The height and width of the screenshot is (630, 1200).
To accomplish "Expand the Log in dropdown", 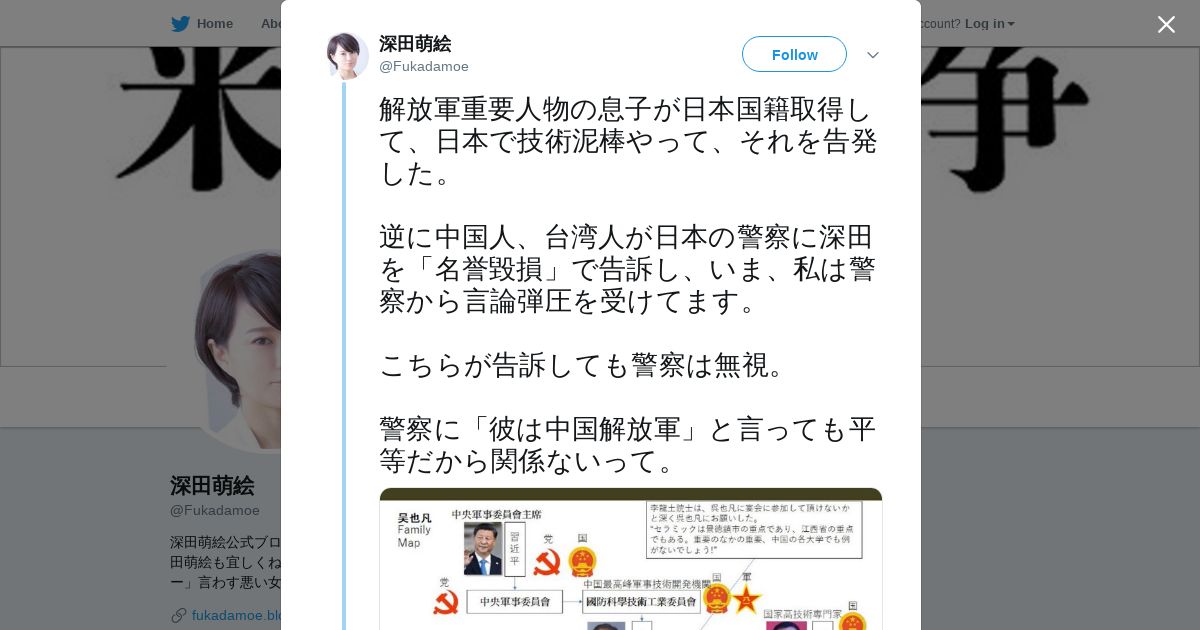I will click(x=990, y=24).
